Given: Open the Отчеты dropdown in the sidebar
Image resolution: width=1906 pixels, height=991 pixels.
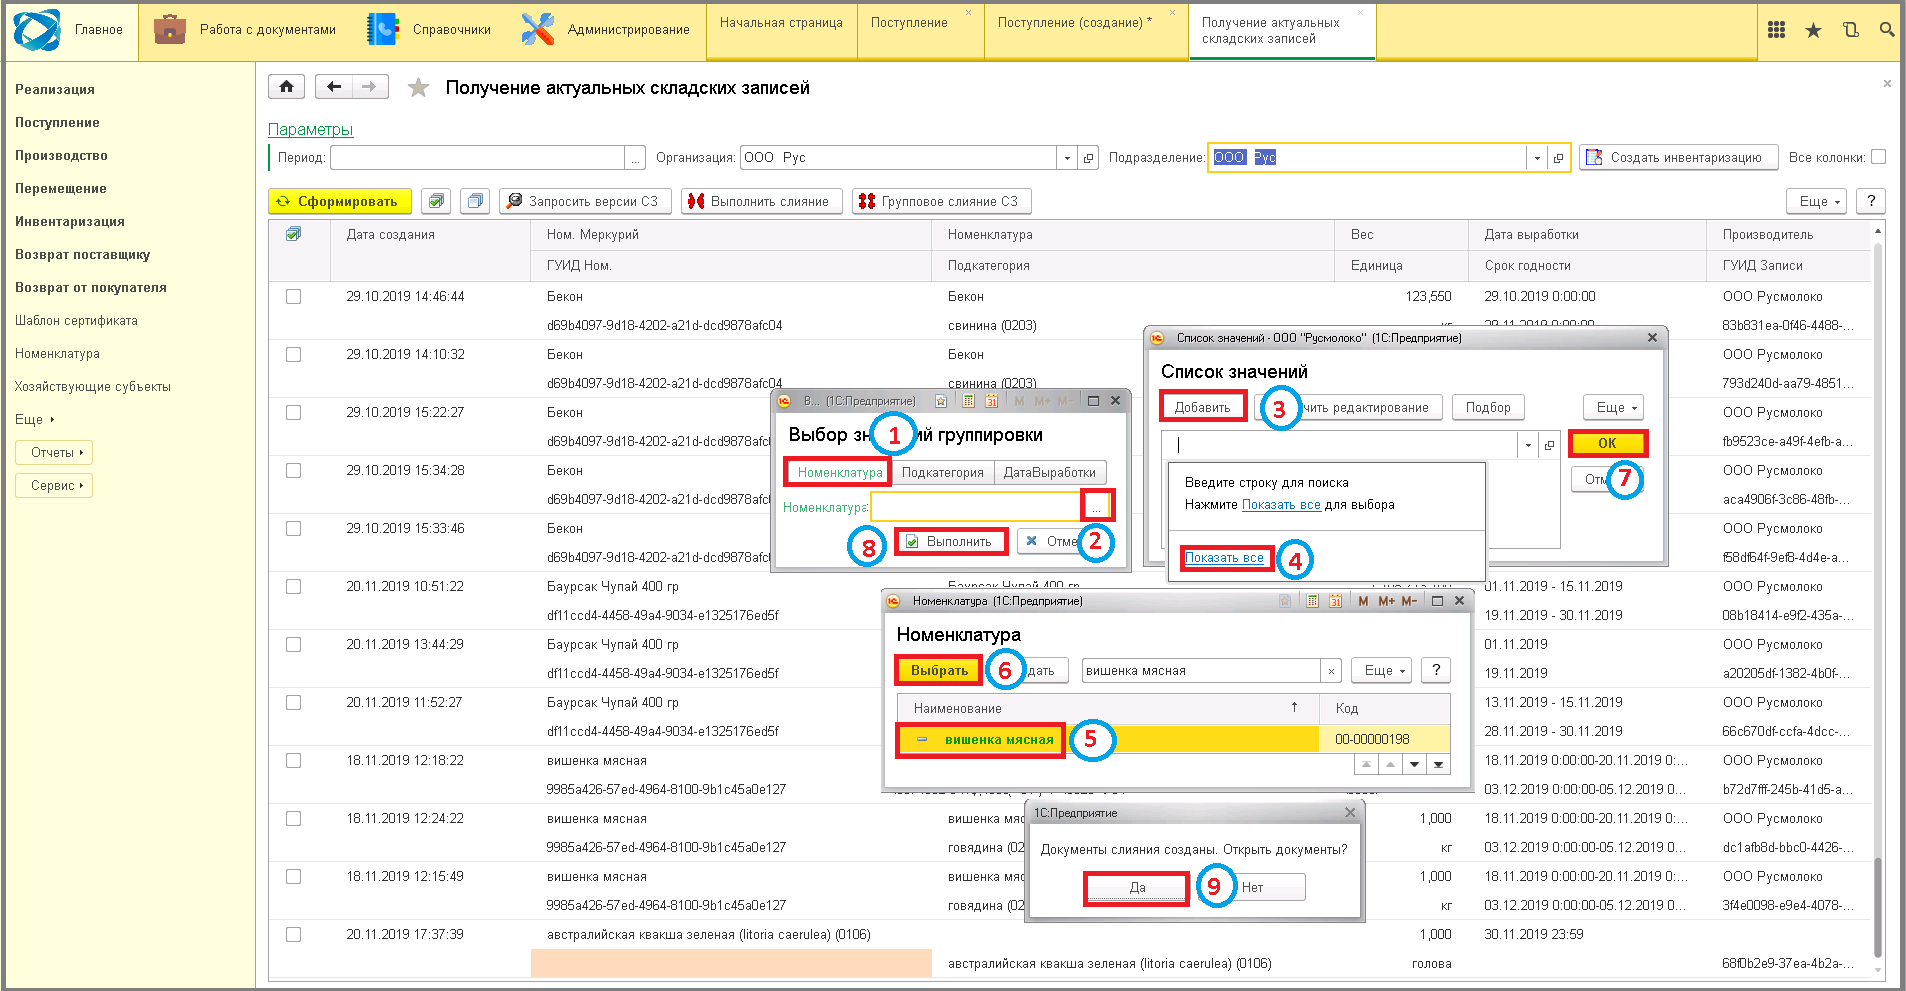Looking at the screenshot, I should 54,452.
